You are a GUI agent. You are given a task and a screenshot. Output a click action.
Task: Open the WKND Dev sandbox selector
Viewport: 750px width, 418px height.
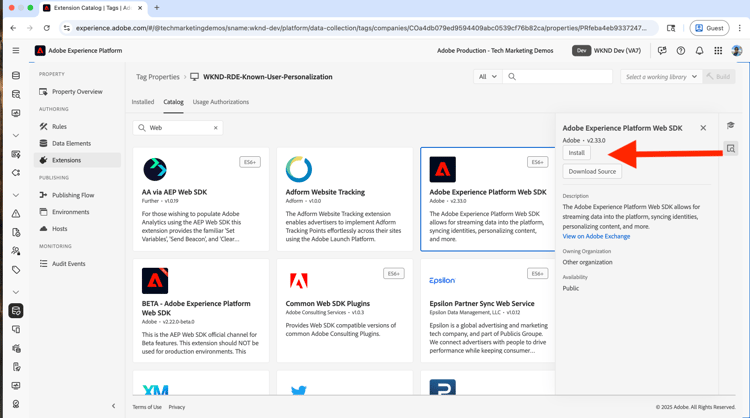pyautogui.click(x=607, y=51)
